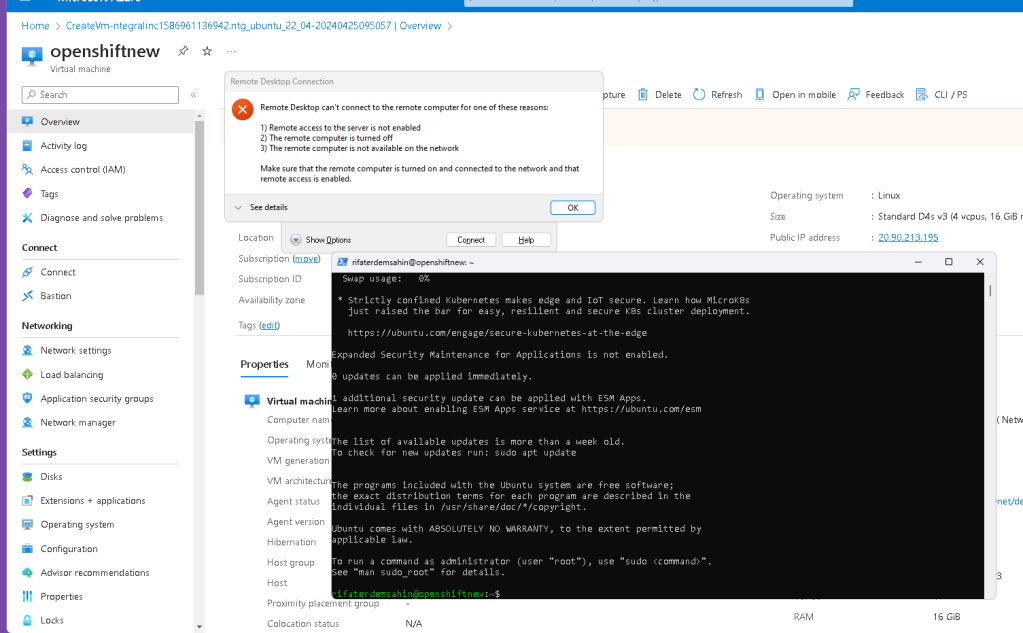Open the CreateVm deployment Overview breadcrumb

coord(253,25)
